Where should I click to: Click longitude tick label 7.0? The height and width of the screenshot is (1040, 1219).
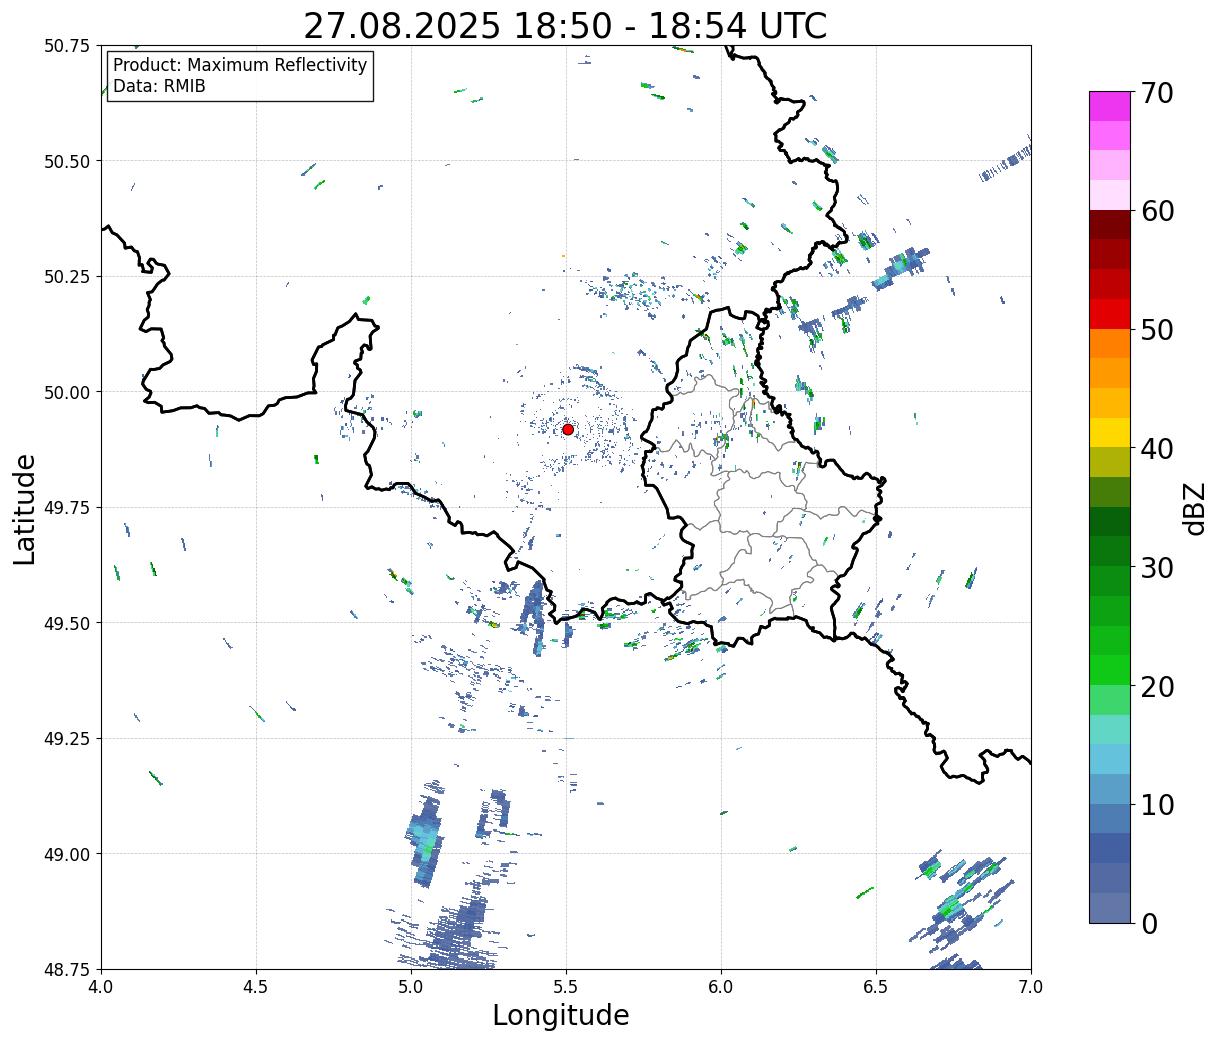1031,987
